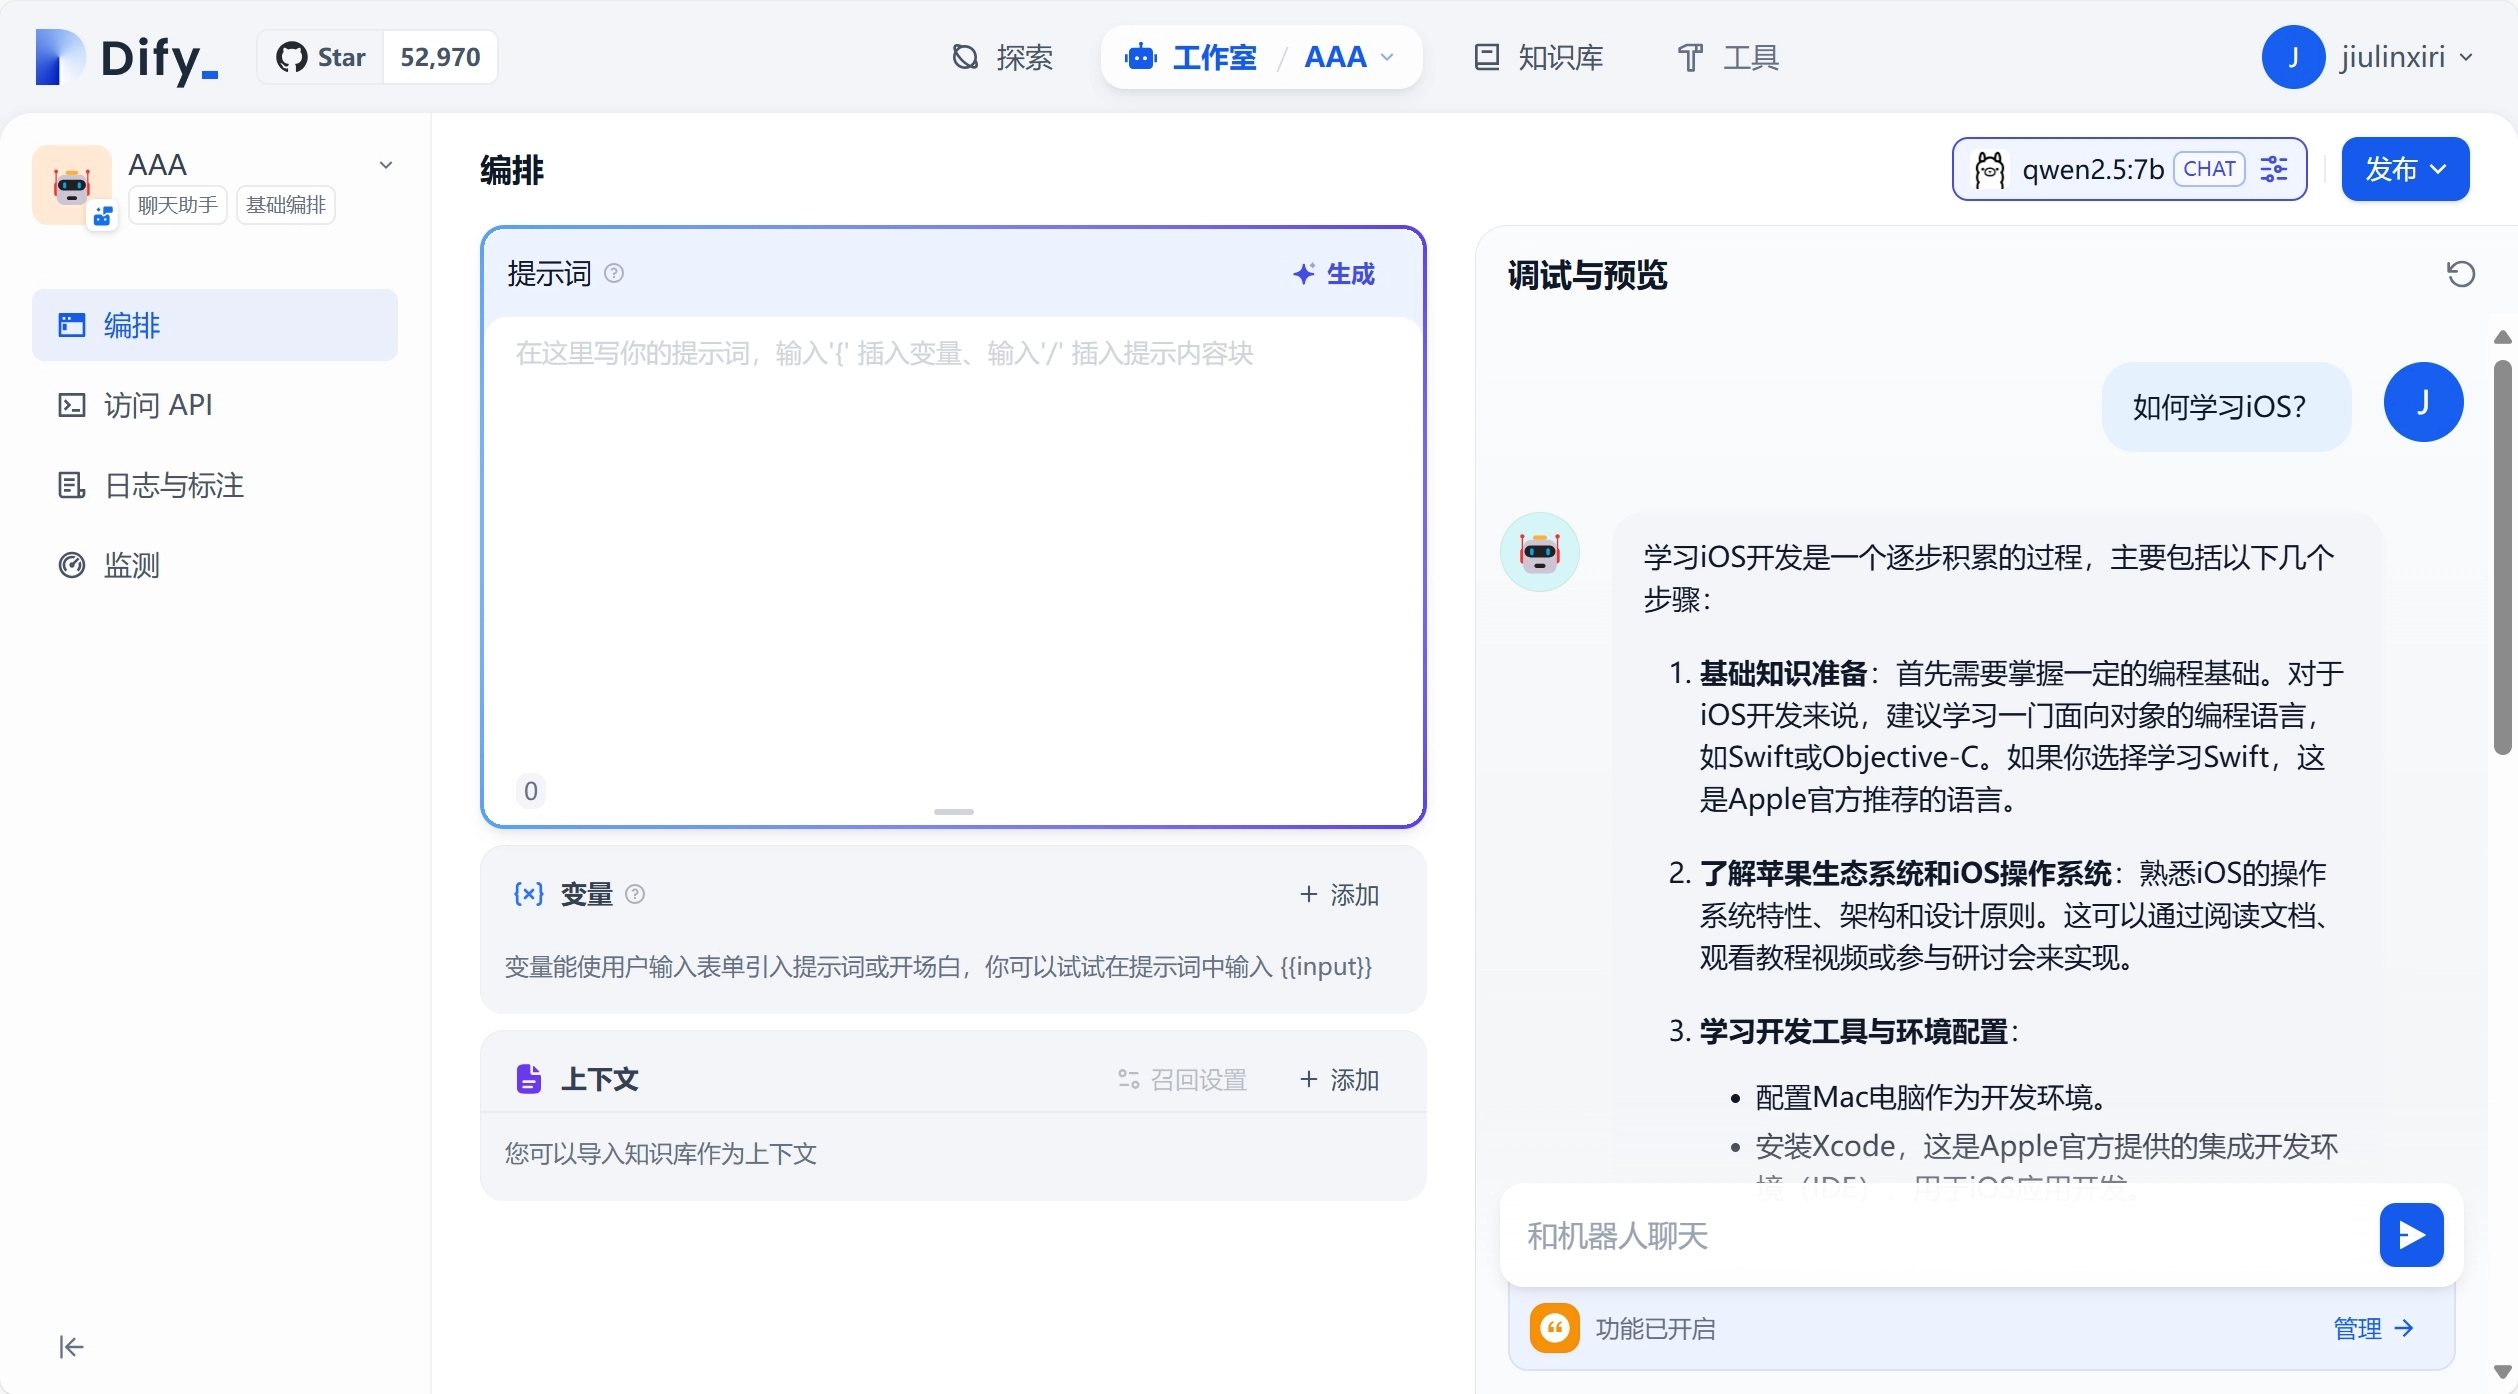Click the refresh icon in debug preview
The width and height of the screenshot is (2518, 1394).
(2460, 274)
